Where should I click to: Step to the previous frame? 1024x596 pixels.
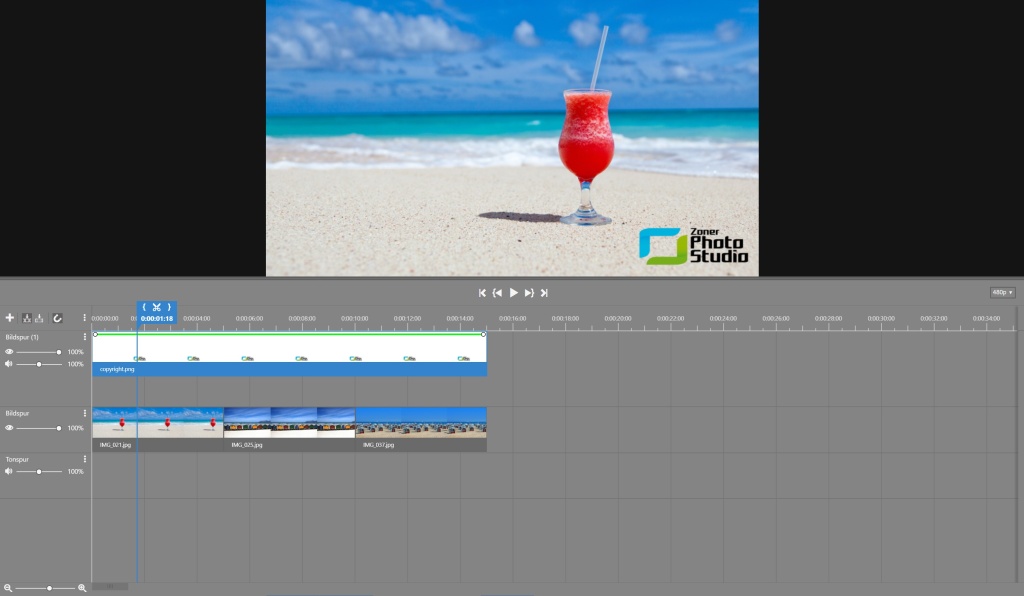coord(497,293)
